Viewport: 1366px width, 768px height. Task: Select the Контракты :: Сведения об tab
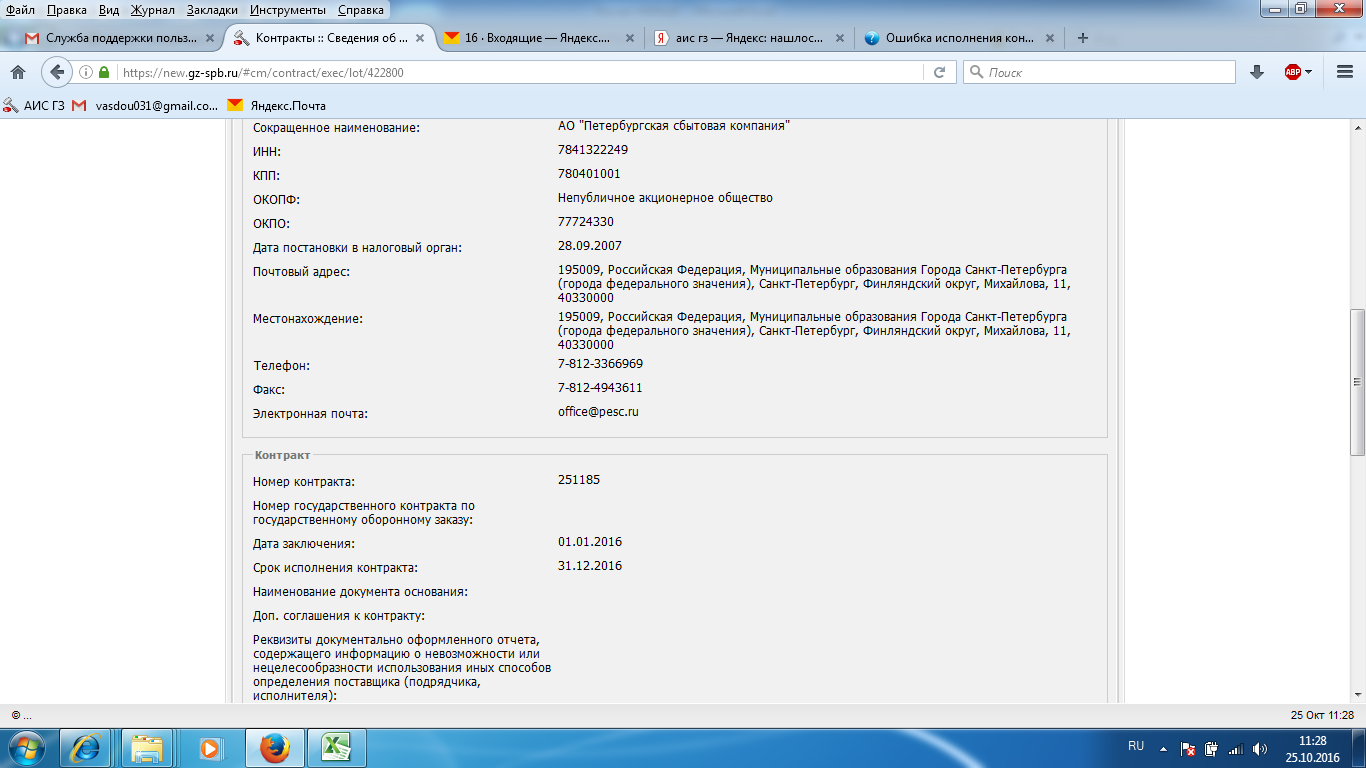(x=330, y=38)
